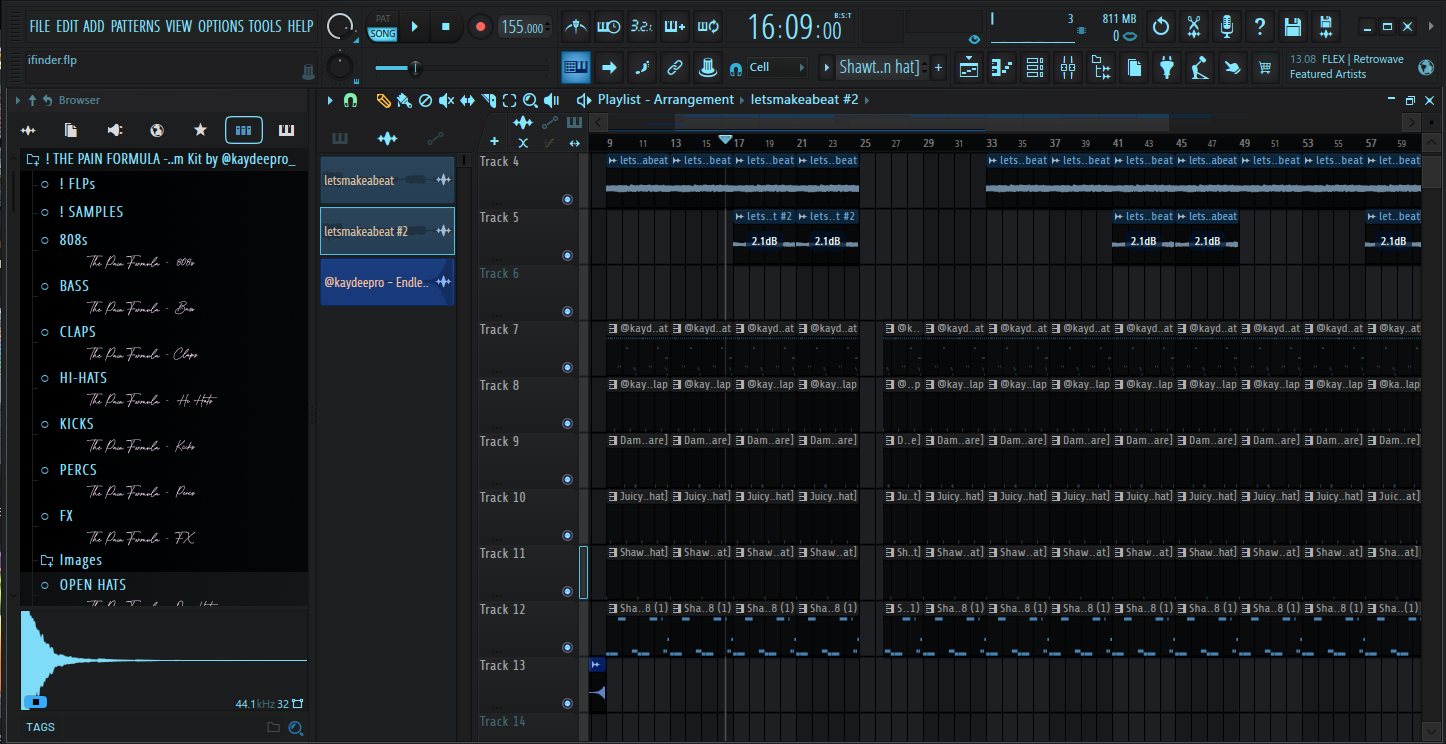This screenshot has width=1446, height=744.
Task: Select the paint tool in the playlist toolbar
Action: point(404,101)
